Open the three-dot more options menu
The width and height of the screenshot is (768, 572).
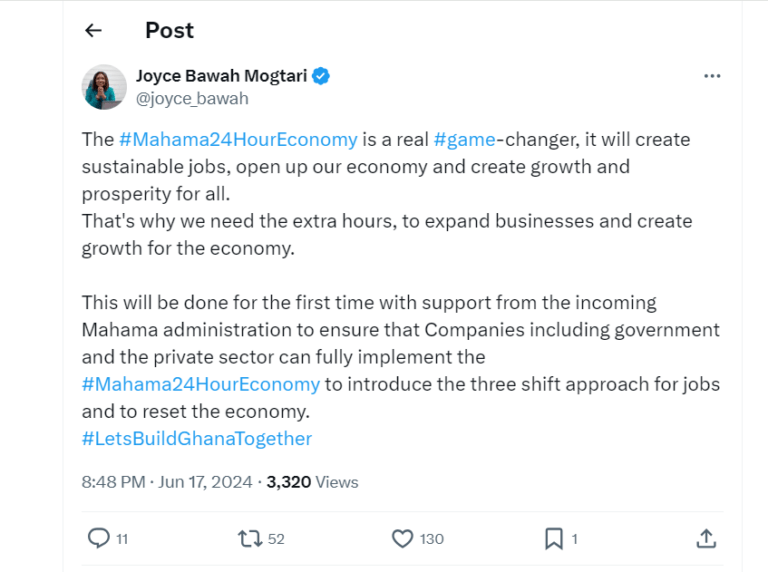(x=712, y=76)
